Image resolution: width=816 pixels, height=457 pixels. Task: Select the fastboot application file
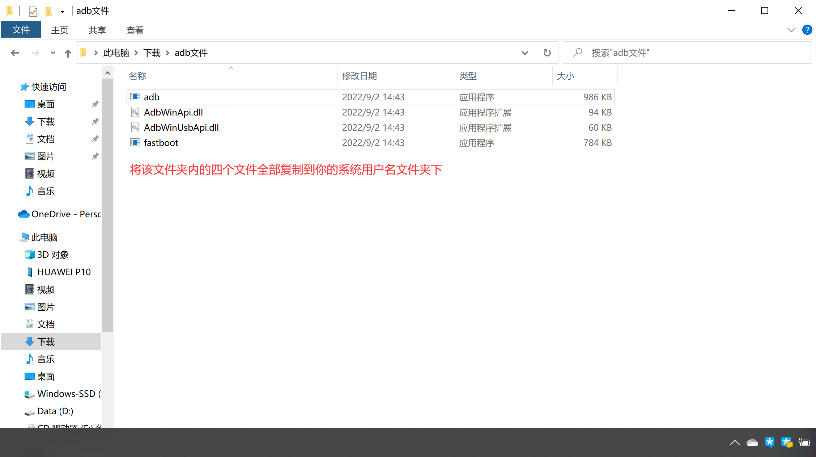[x=160, y=143]
